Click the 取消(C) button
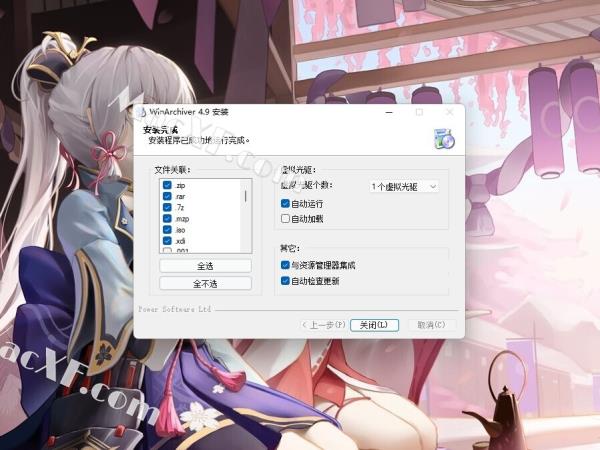Screen dimensions: 600x450 [x=431, y=325]
